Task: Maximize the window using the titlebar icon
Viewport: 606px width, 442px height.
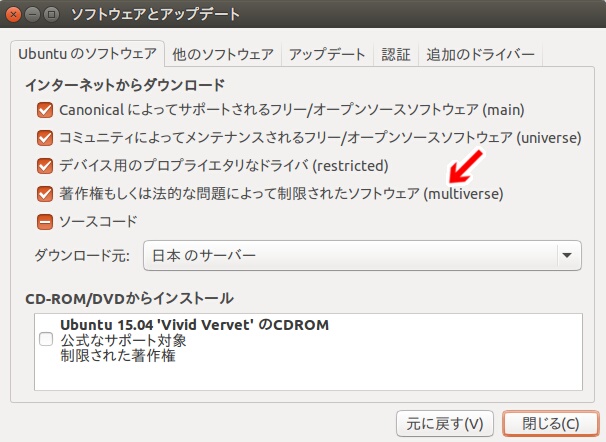Action: coord(51,15)
